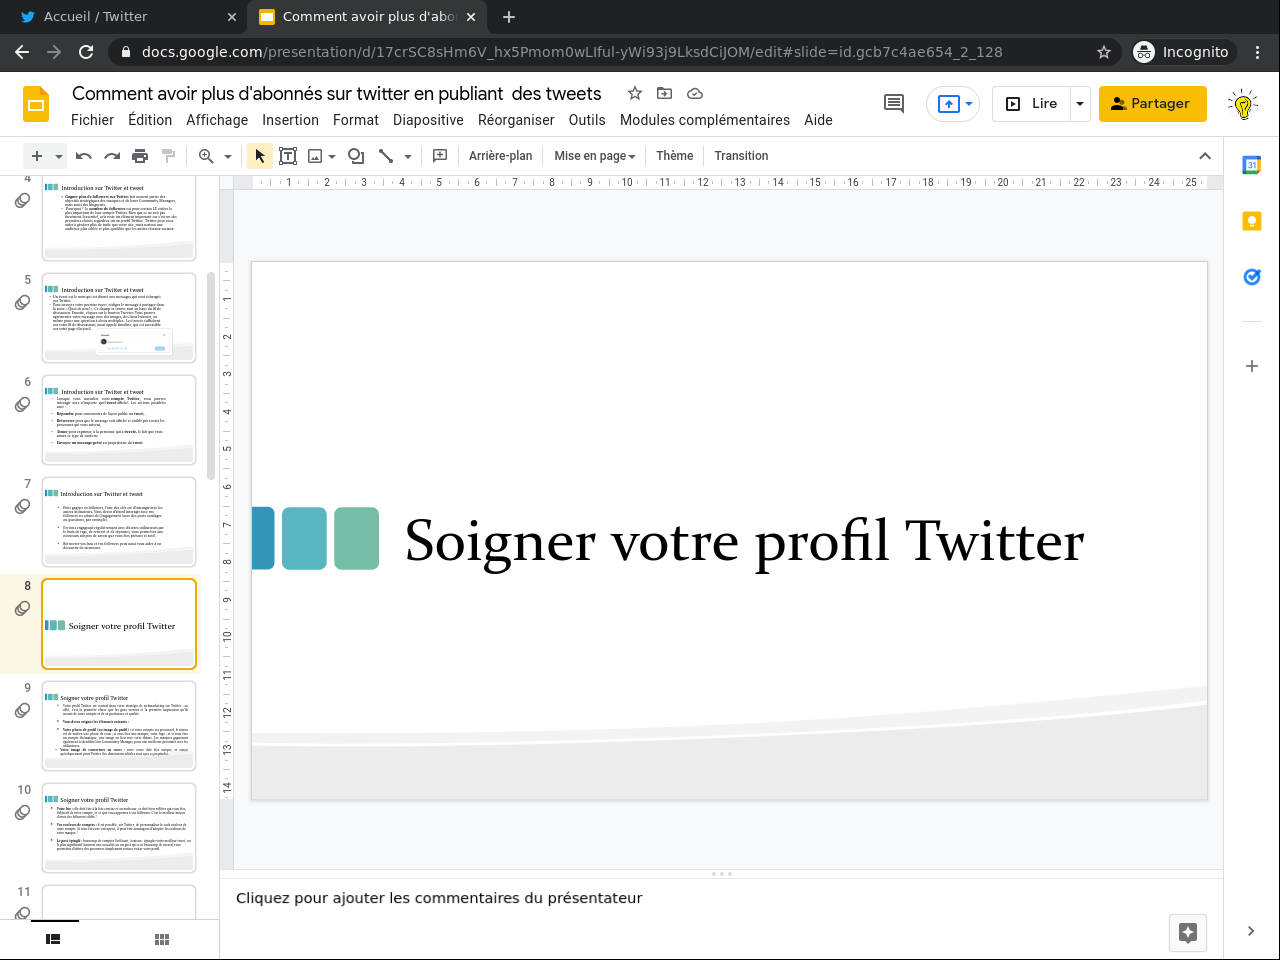The image size is (1280, 960).
Task: Open Google Tasks side panel
Action: [1251, 277]
